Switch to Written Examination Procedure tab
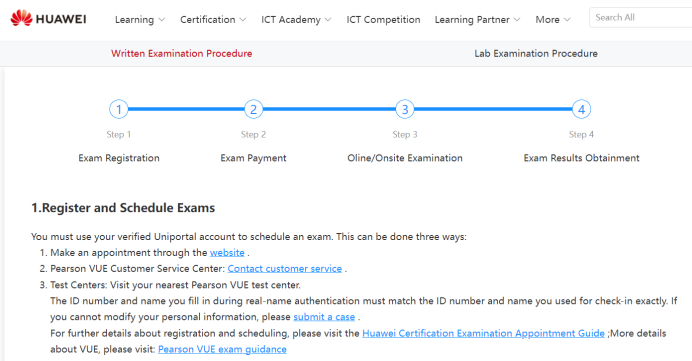The height and width of the screenshot is (361, 692). 181,53
